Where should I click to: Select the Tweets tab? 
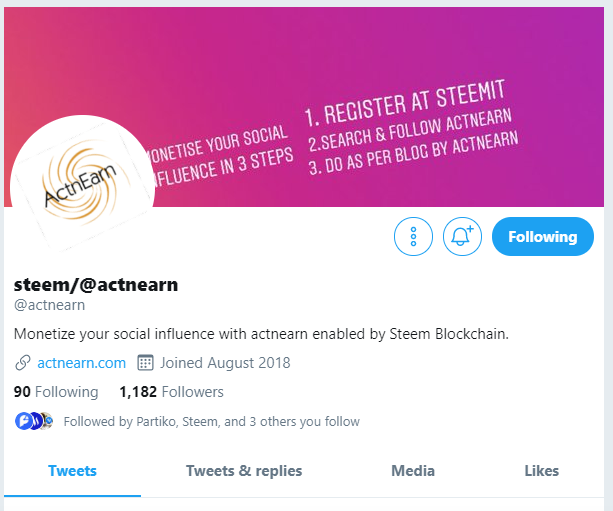pos(72,471)
